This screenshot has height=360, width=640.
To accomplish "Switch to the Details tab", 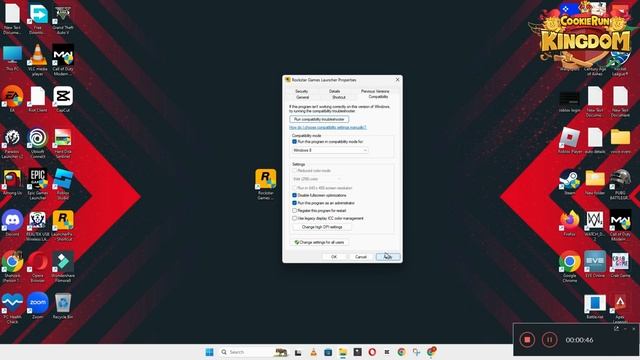I will click(x=334, y=91).
